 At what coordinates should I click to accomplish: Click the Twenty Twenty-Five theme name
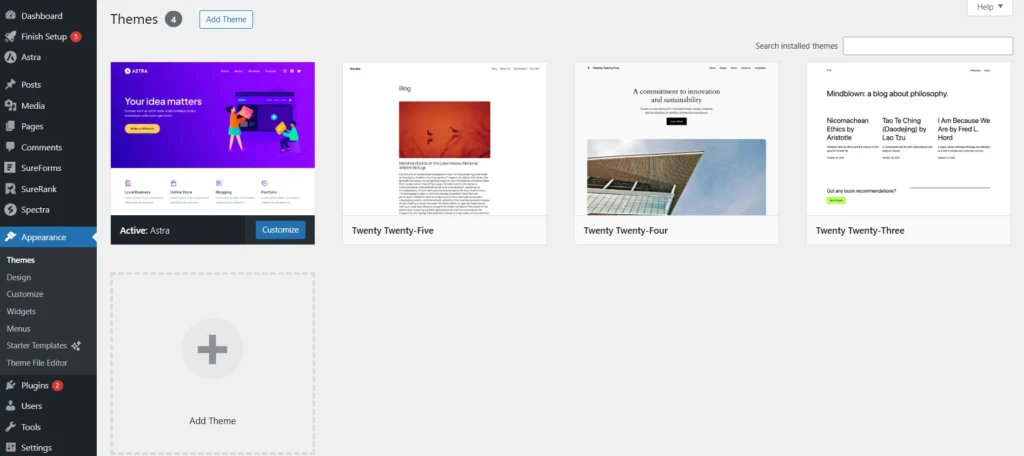tap(392, 231)
